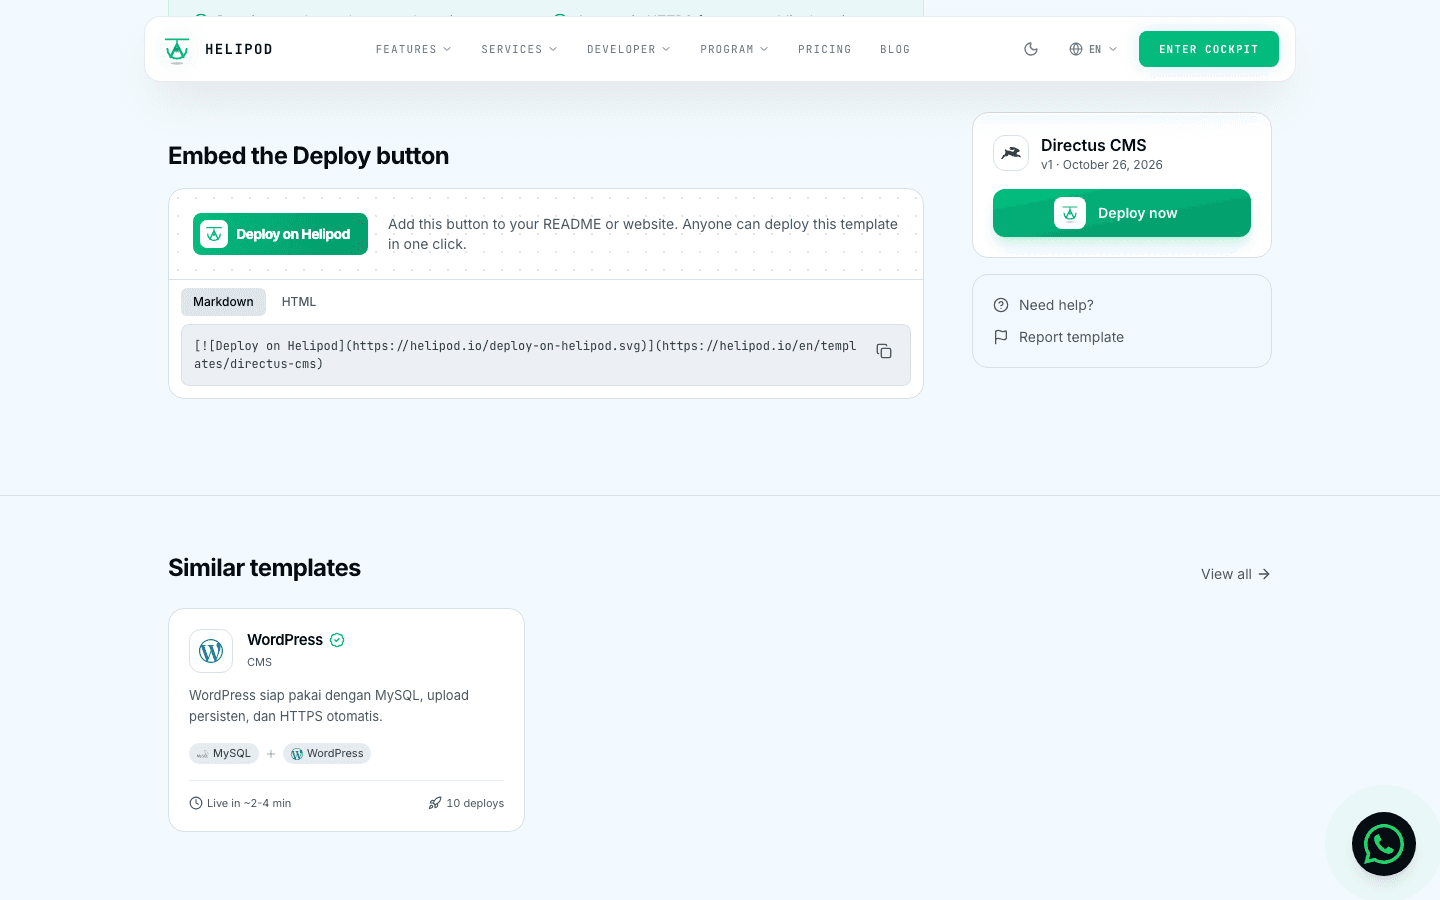Screen dimensions: 1440x900
Task: Switch to the HTML tab
Action: click(x=299, y=302)
